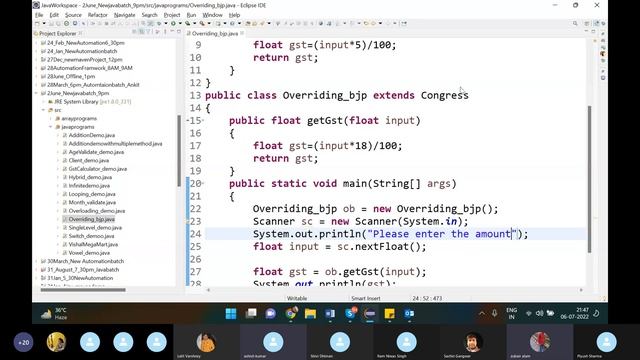Toggle Link with Editor in Project Explorer
The width and height of the screenshot is (640, 360).
pos(141,32)
